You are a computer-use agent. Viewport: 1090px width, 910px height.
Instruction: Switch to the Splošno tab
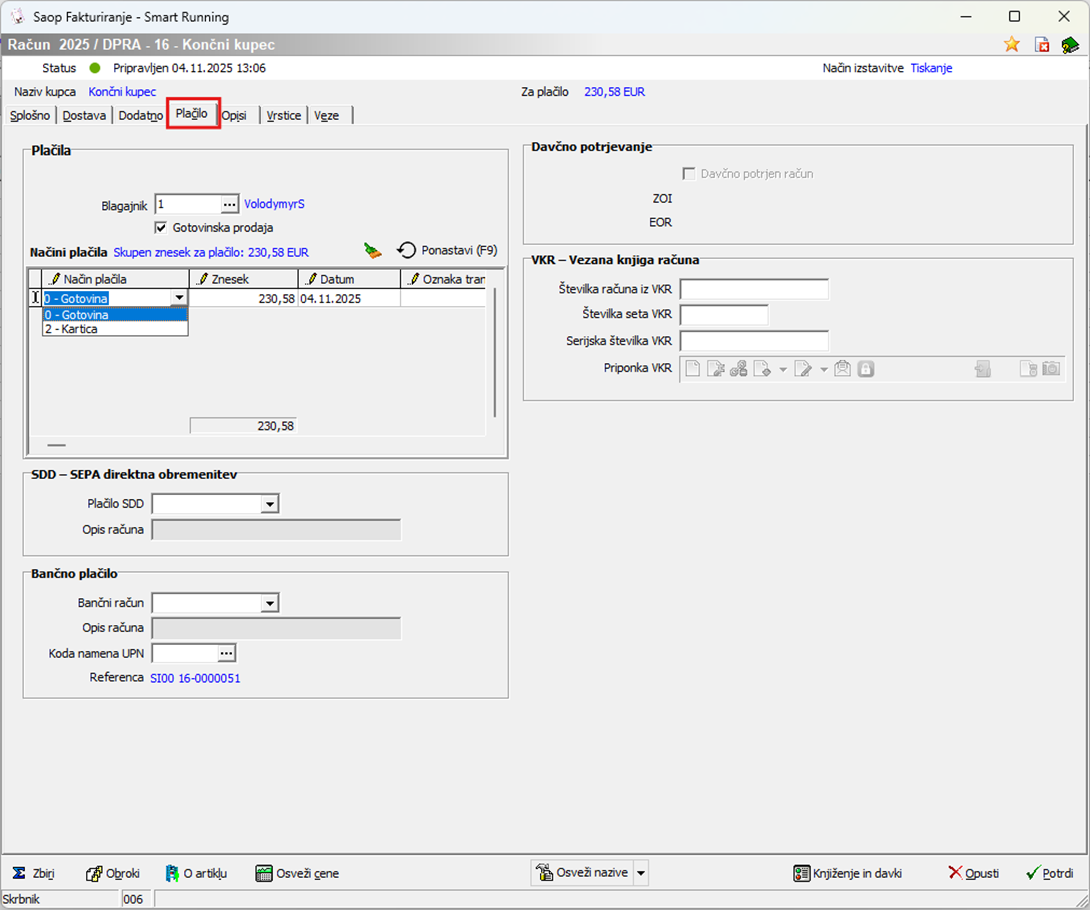pos(30,115)
